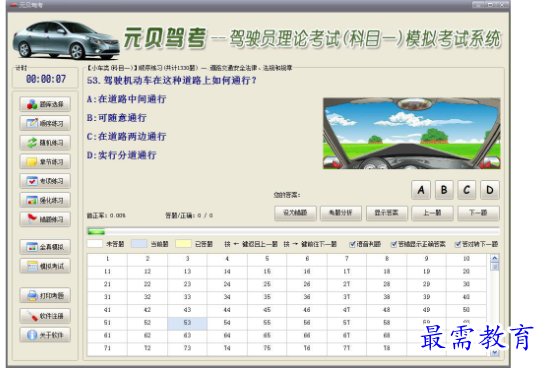The height and width of the screenshot is (369, 542).
Task: Open 专项练习 special topic practice
Action: click(45, 181)
